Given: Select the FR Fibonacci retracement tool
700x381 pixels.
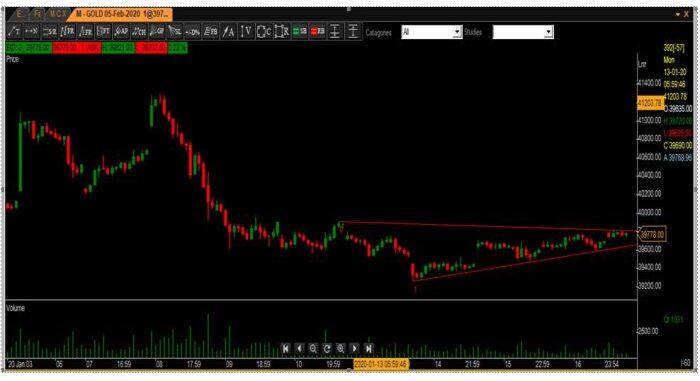Looking at the screenshot, I should 67,32.
